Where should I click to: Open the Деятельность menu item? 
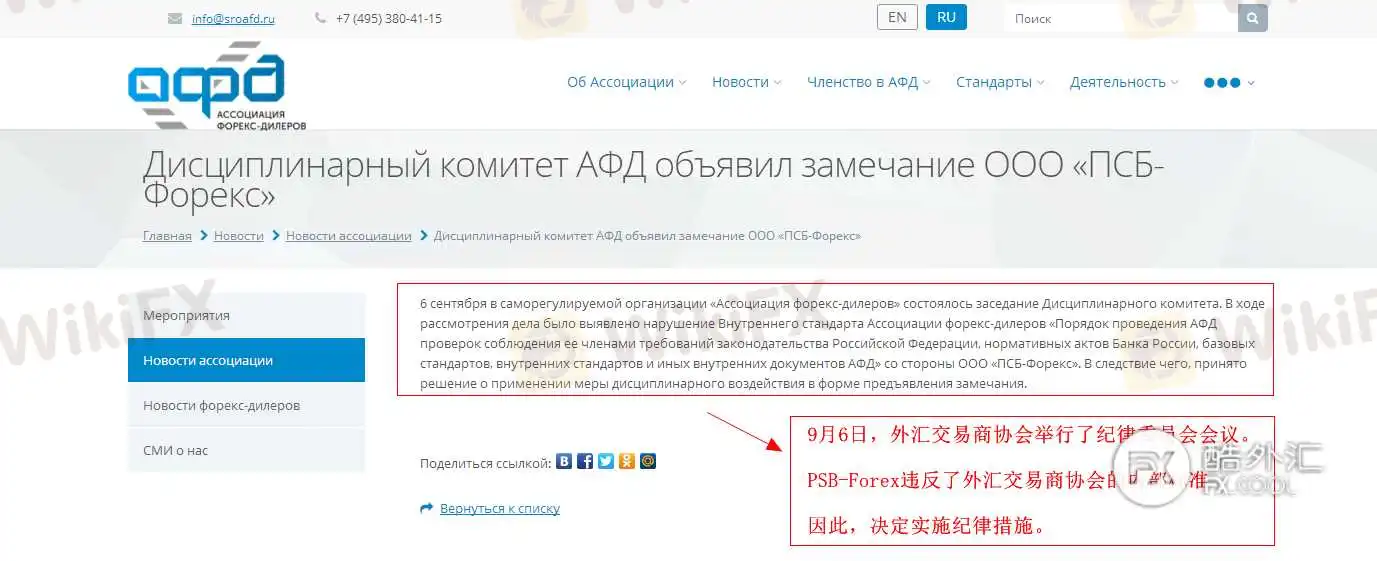pyautogui.click(x=1124, y=82)
